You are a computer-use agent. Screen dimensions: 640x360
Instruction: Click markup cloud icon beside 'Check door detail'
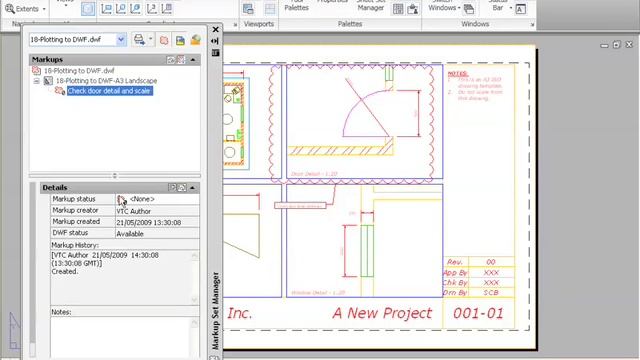pyautogui.click(x=60, y=91)
